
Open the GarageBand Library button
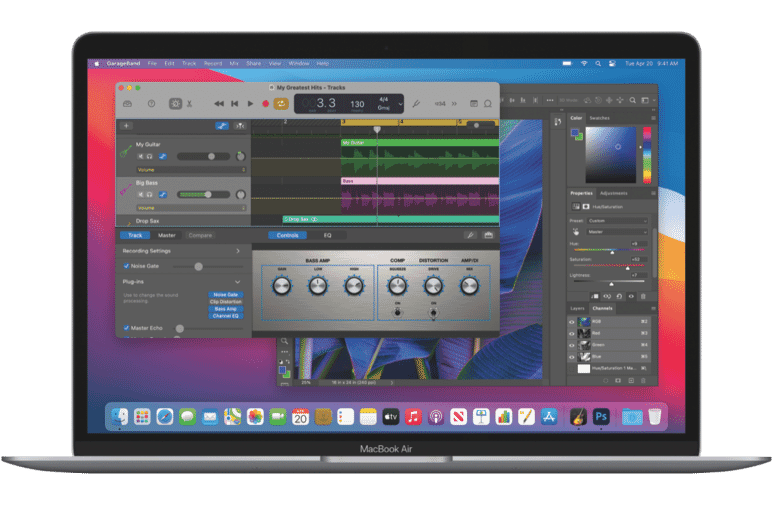coord(128,104)
